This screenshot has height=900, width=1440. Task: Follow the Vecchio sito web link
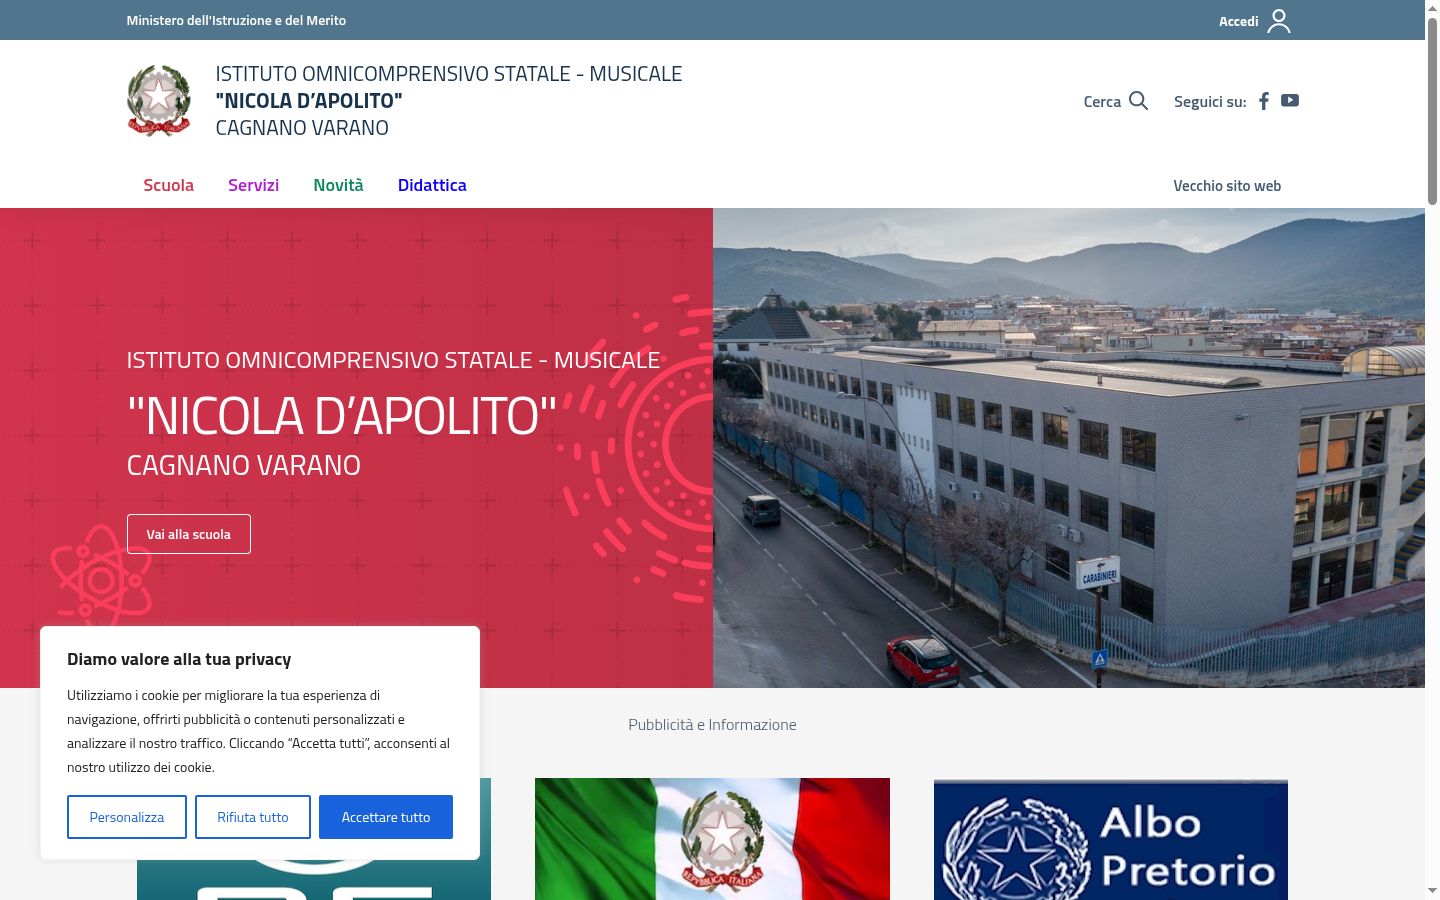(x=1227, y=186)
